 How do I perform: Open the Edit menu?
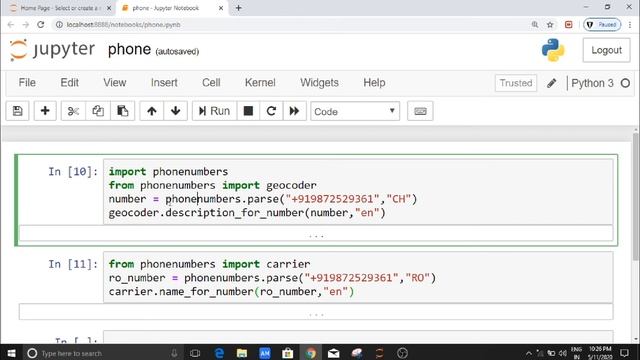coord(69,83)
